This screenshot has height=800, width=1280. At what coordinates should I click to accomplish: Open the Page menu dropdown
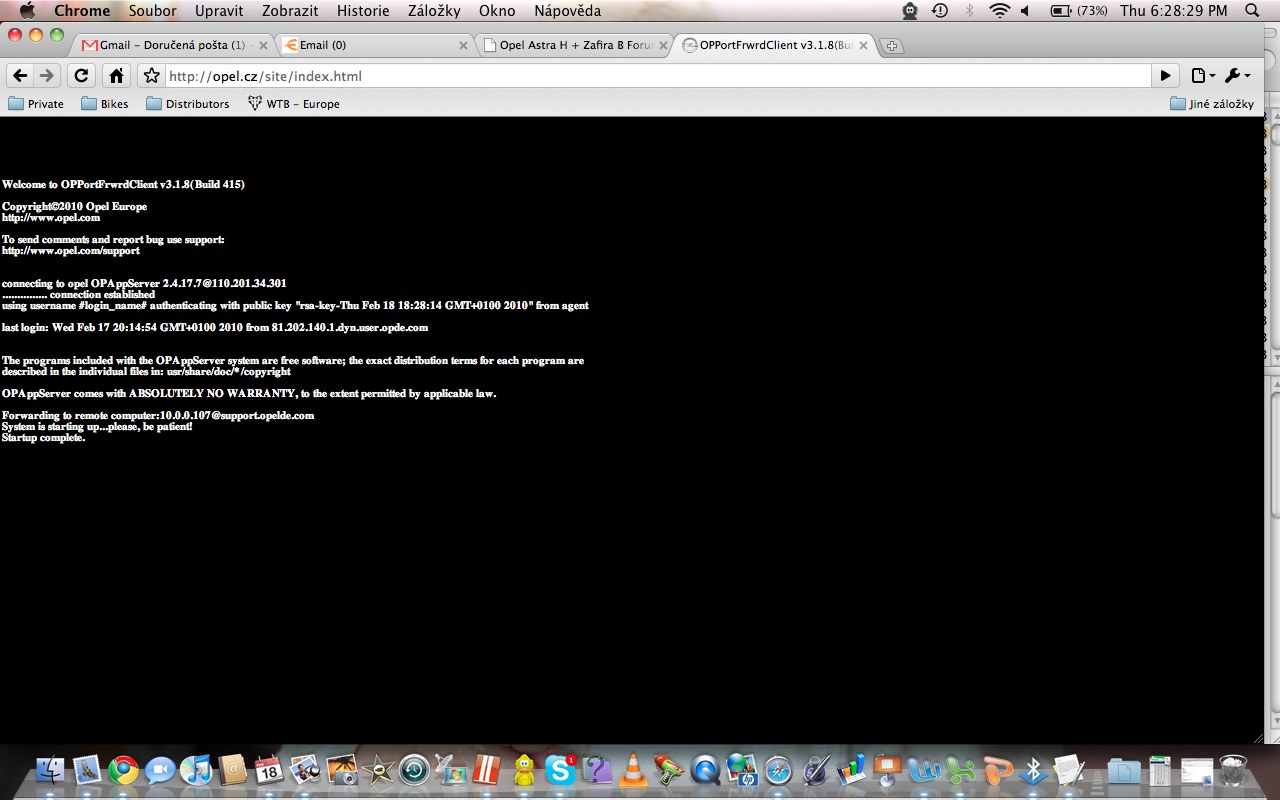click(x=1203, y=76)
